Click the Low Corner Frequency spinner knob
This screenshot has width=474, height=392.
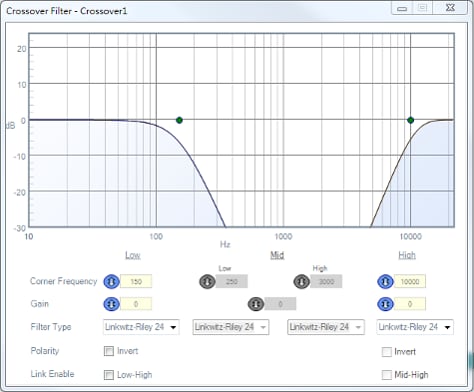coord(111,281)
